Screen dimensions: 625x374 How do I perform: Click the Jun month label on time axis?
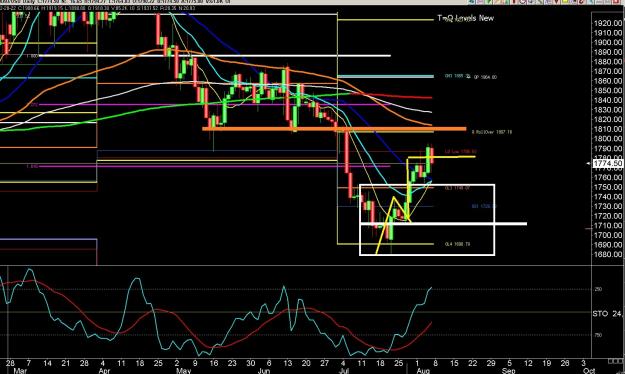[264, 370]
